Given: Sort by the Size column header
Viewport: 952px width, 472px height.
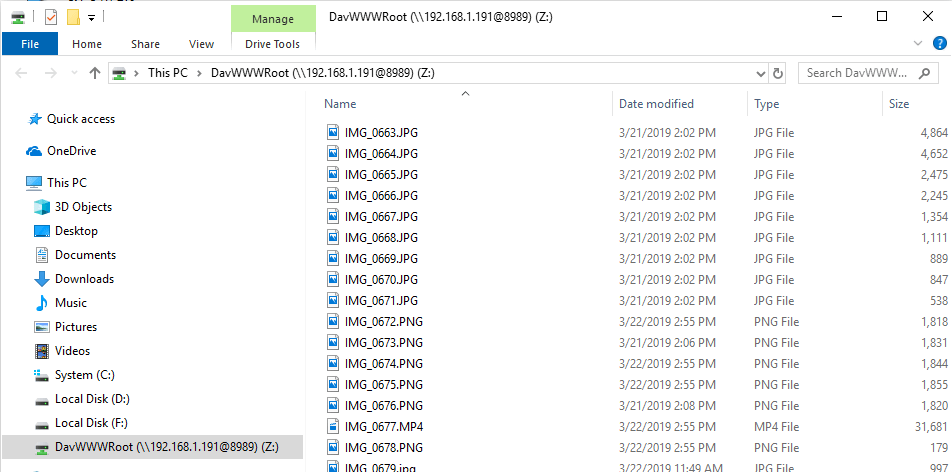Looking at the screenshot, I should [899, 104].
